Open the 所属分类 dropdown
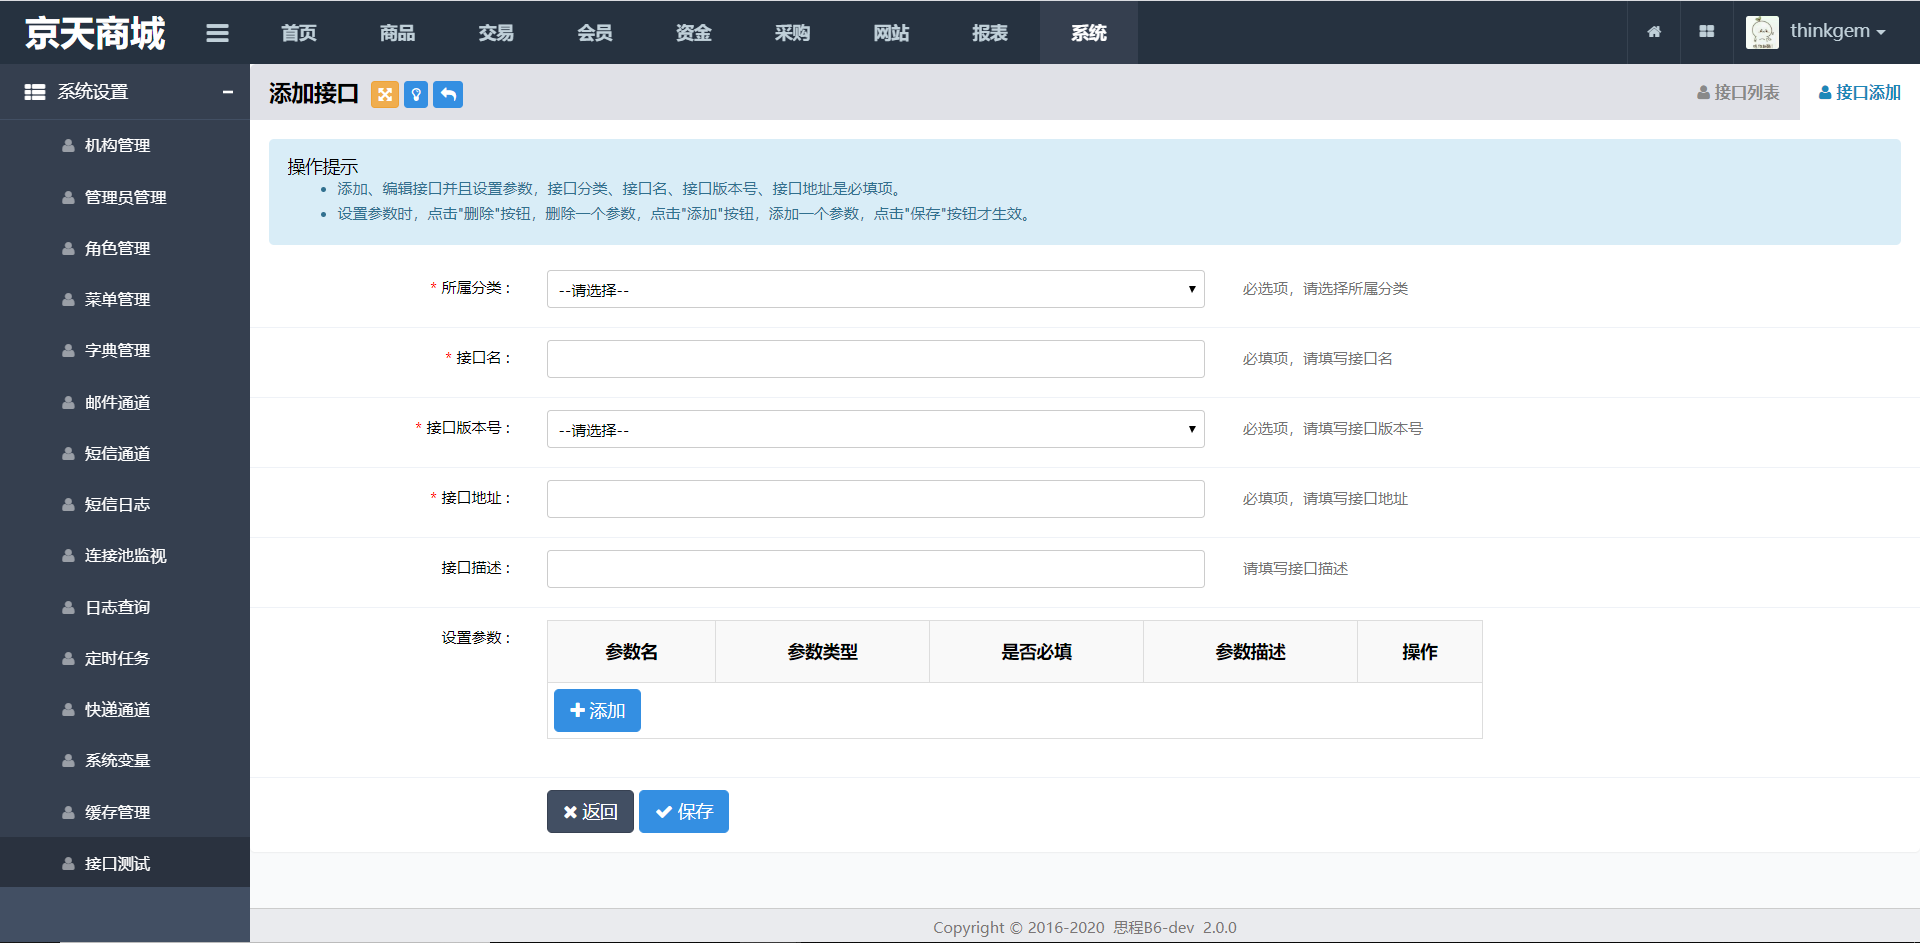The image size is (1920, 943). click(x=875, y=289)
